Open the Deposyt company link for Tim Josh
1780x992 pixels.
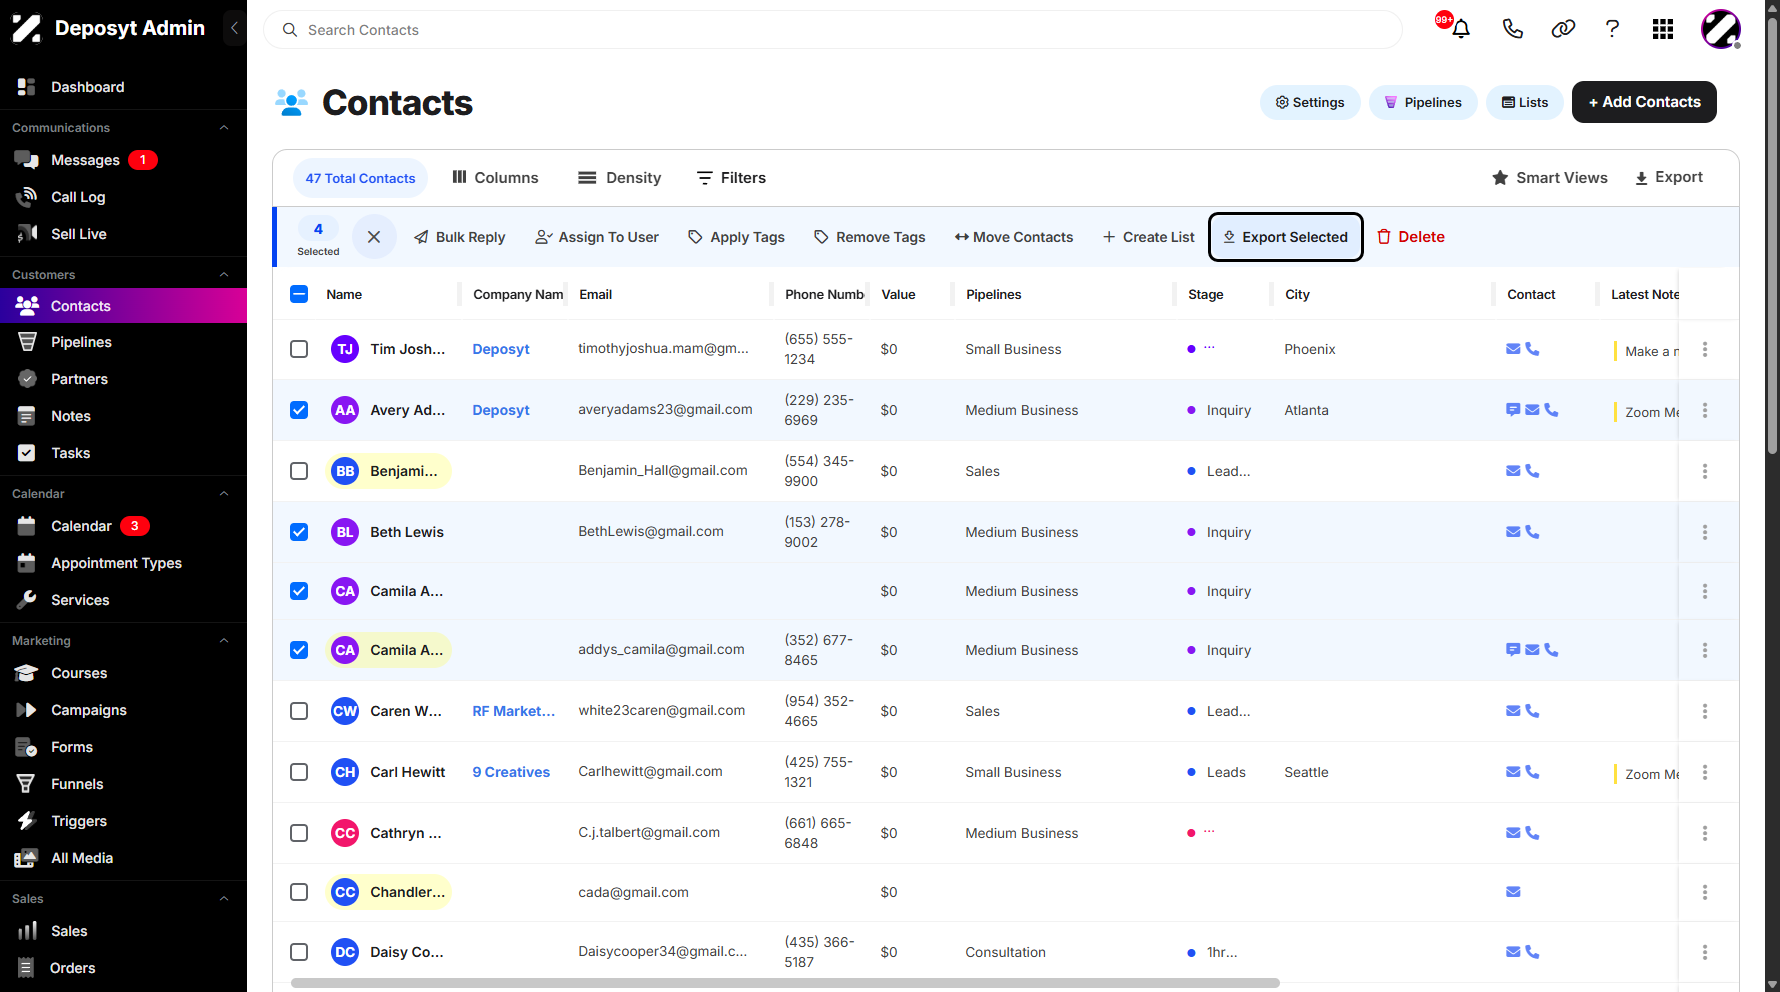click(501, 349)
